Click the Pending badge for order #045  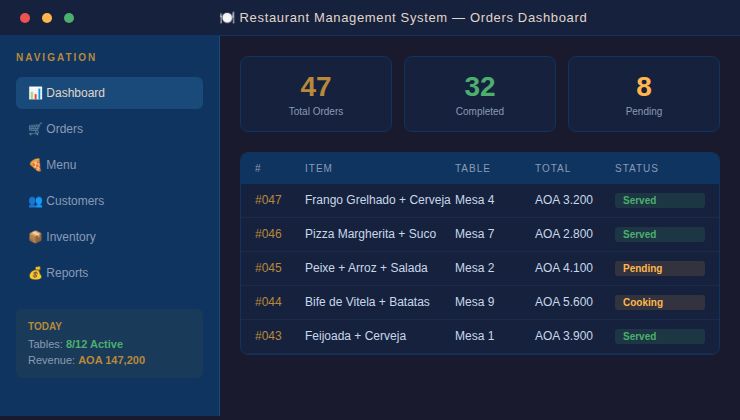point(660,269)
